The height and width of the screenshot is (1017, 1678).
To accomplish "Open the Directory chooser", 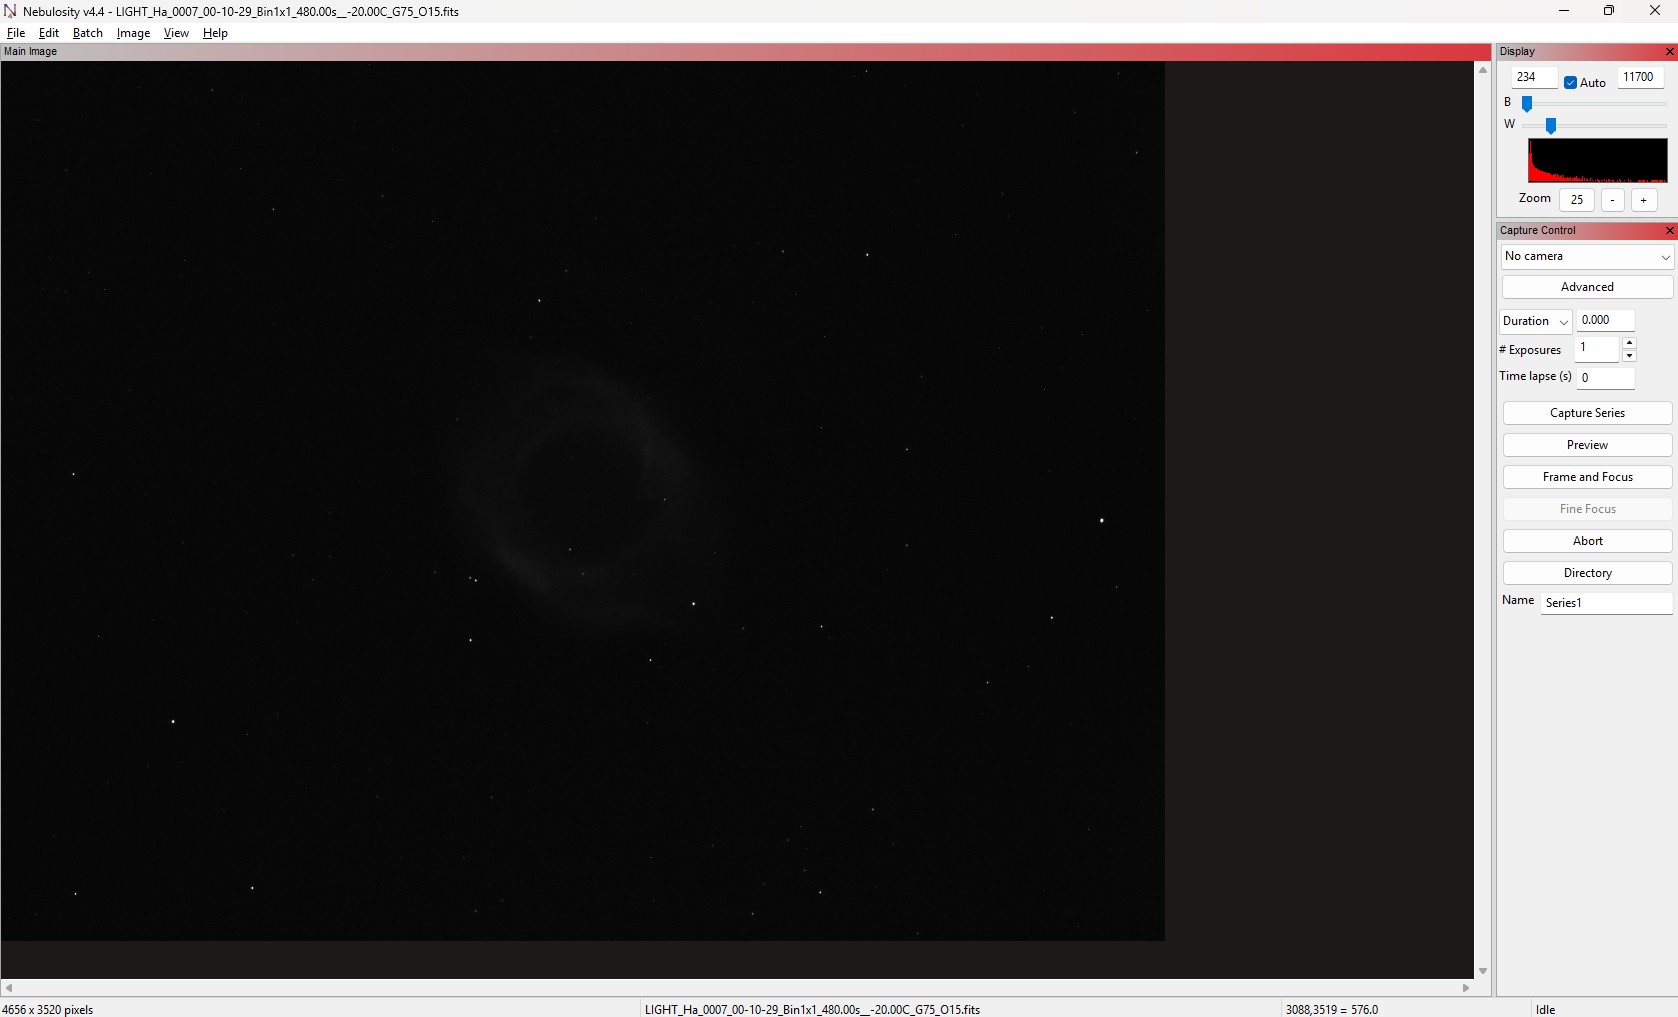I will click(x=1586, y=573).
